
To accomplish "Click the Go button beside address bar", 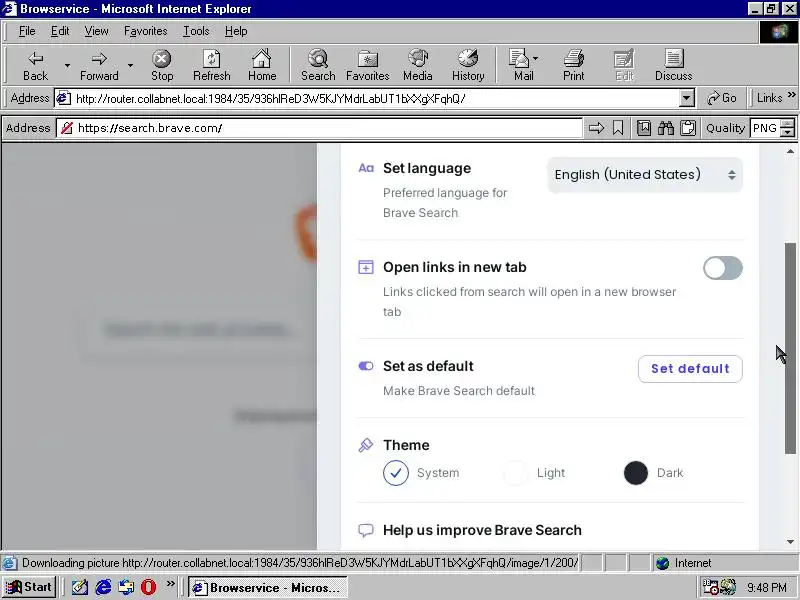I will pyautogui.click(x=721, y=98).
